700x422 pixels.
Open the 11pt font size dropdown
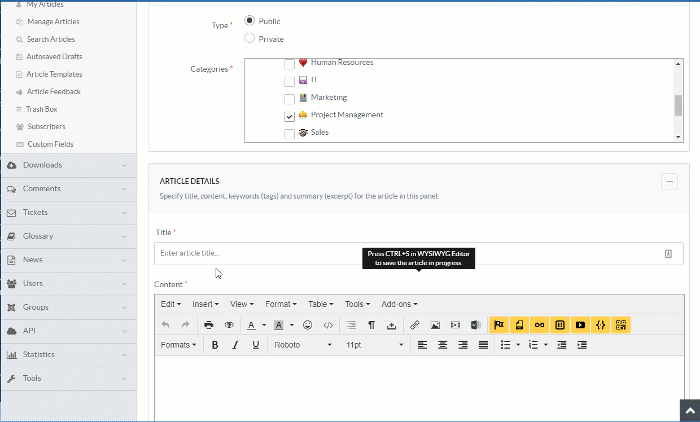coord(375,345)
